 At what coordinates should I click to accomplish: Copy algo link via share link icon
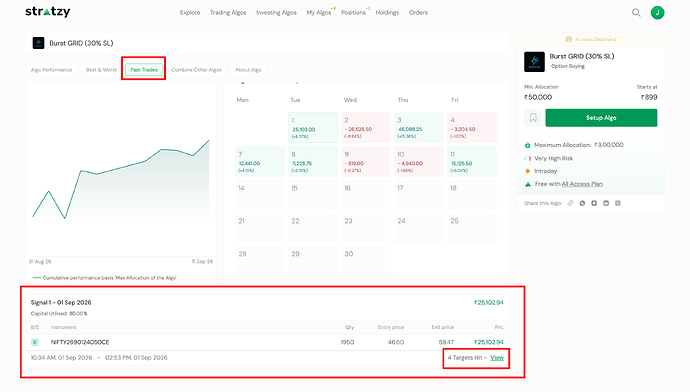coord(570,203)
